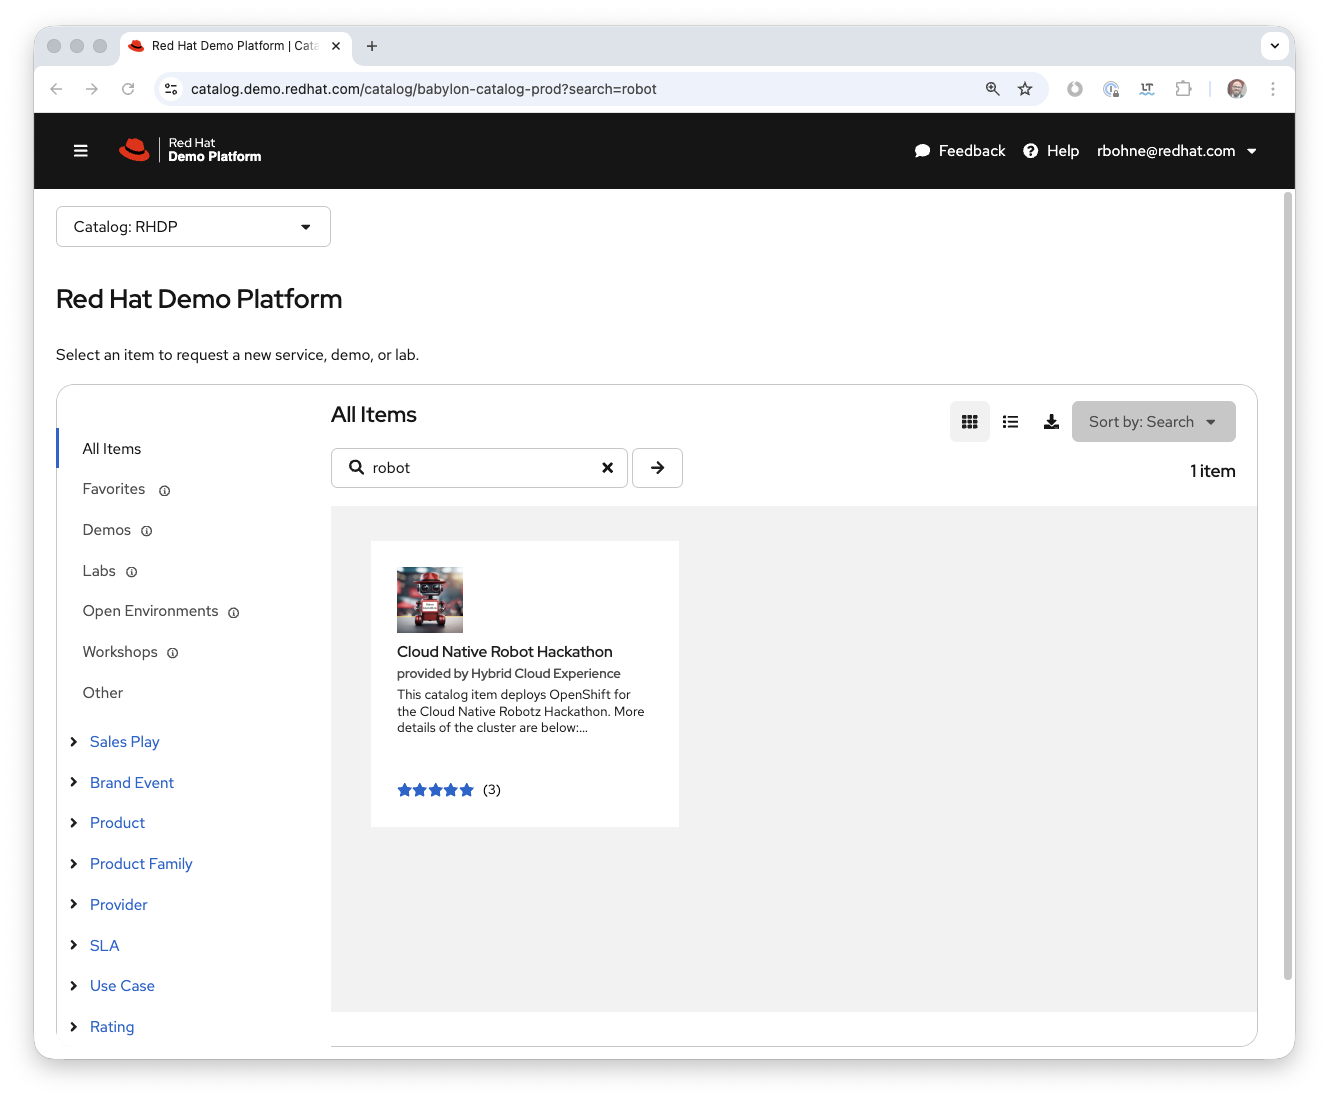Open the Sort by: Search dropdown
The width and height of the screenshot is (1329, 1101).
pyautogui.click(x=1153, y=422)
